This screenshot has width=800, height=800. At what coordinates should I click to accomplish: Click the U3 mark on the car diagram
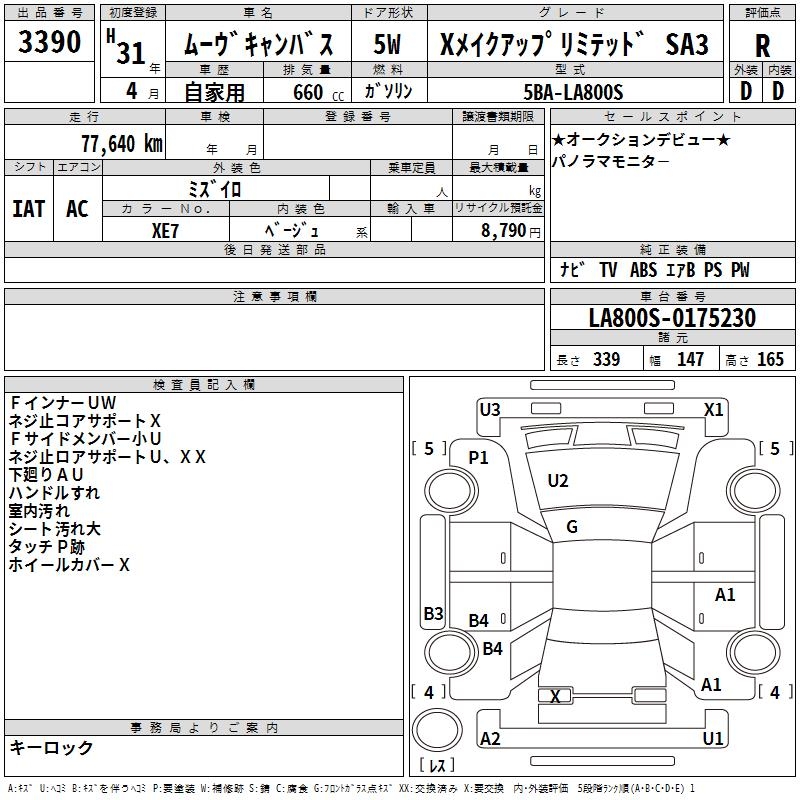tap(490, 409)
